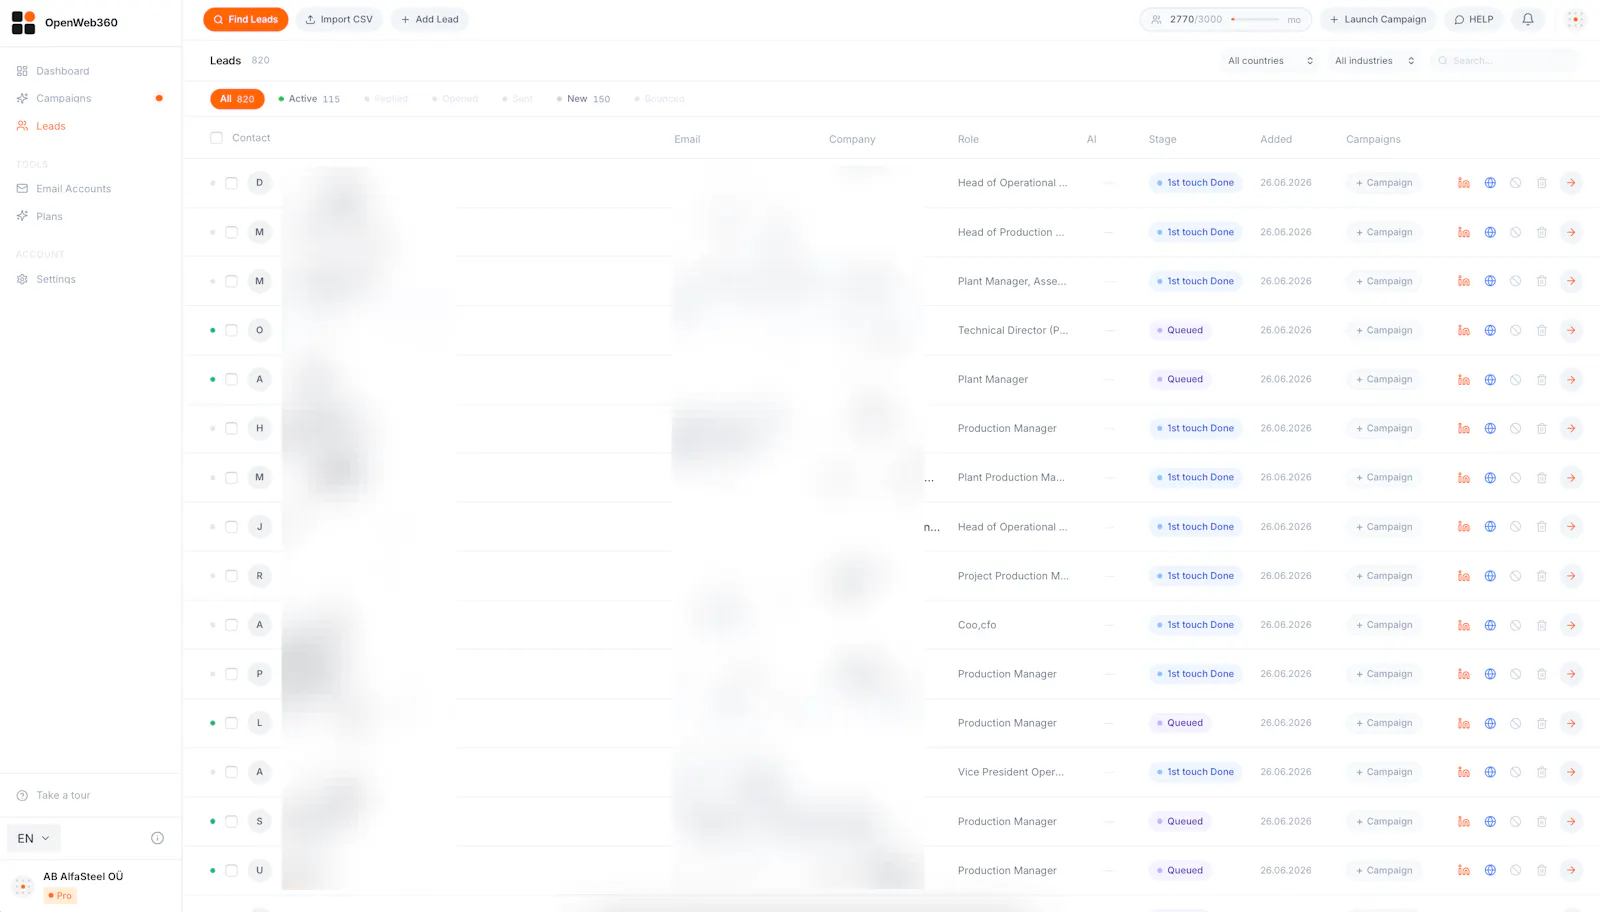
Task: Click Add Lead button
Action: 430,19
